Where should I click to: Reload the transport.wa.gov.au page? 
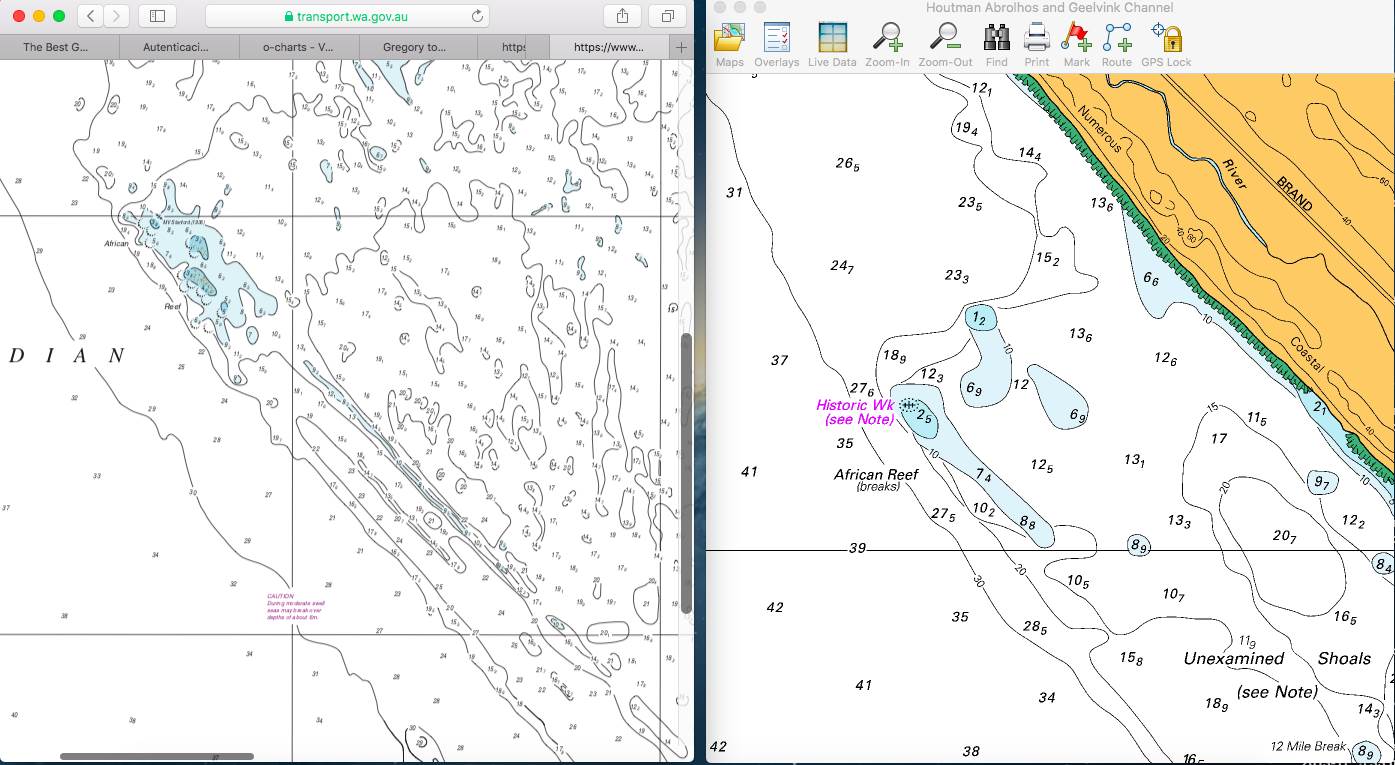pyautogui.click(x=477, y=16)
